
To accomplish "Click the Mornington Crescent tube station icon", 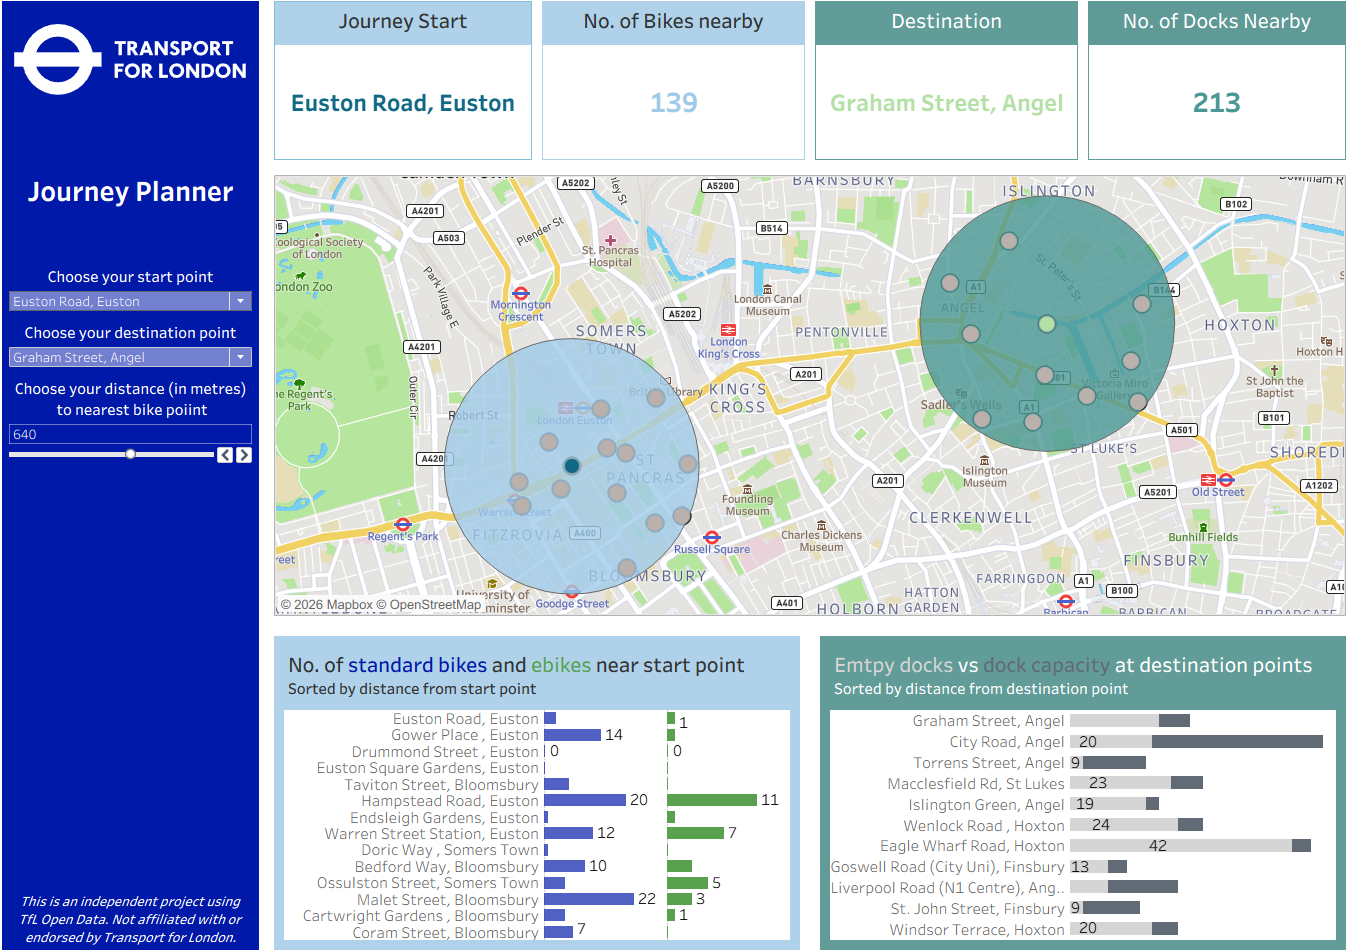I will point(520,292).
